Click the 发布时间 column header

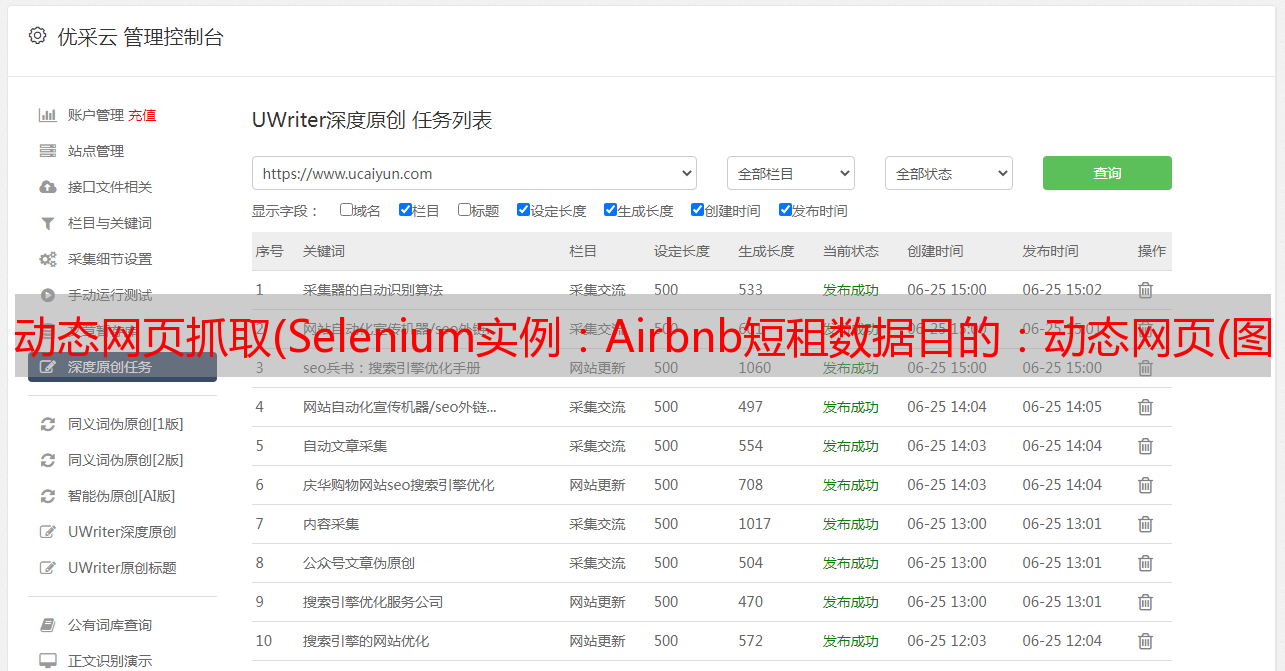coord(1050,251)
